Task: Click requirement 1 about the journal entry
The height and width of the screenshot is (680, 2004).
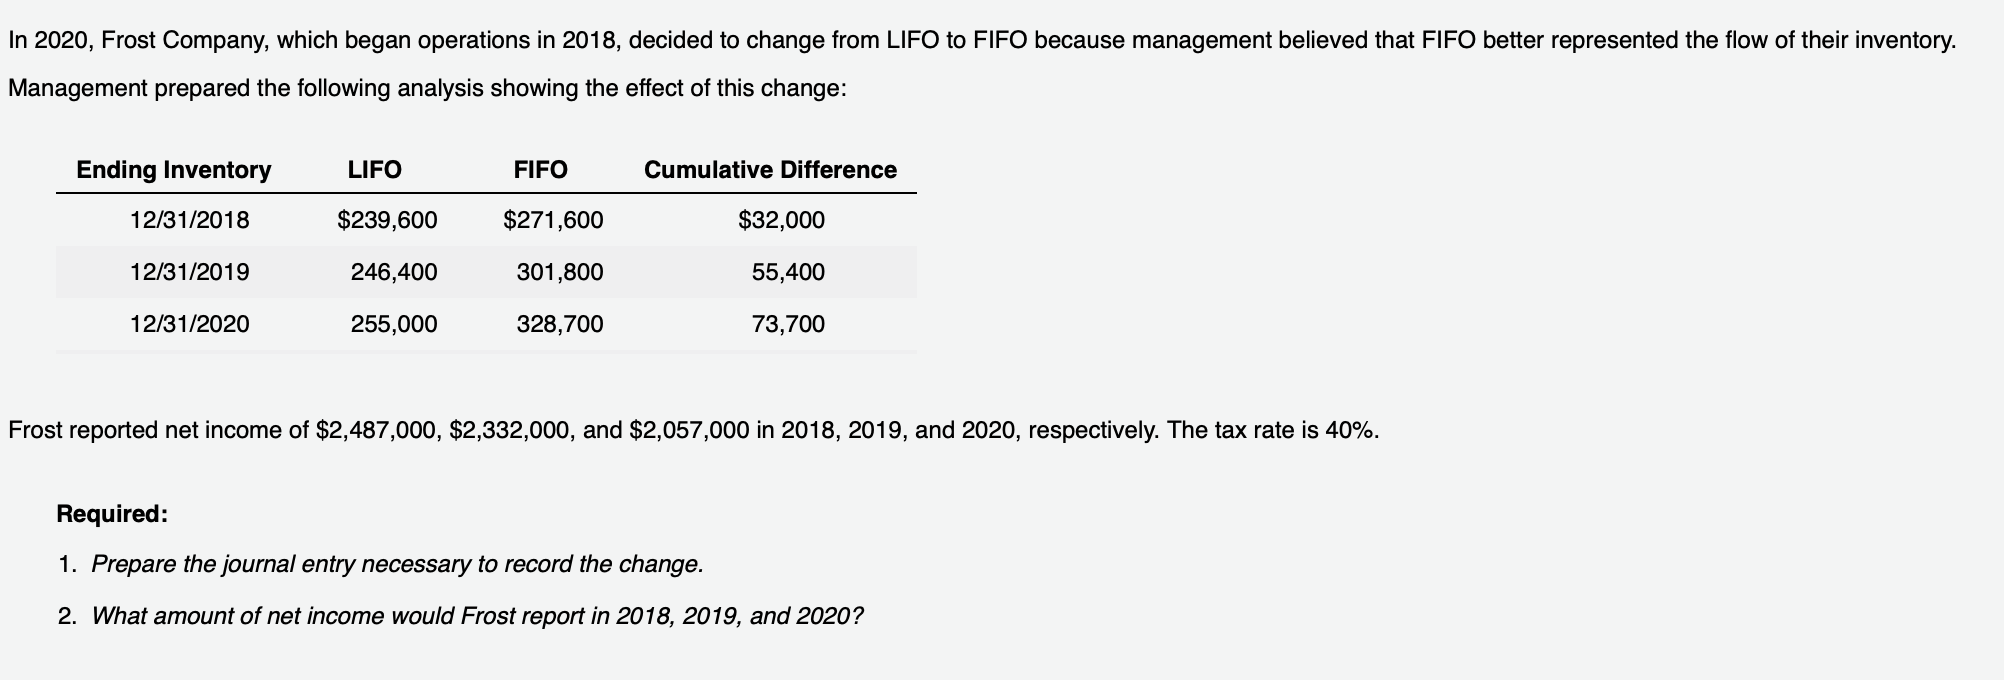Action: [380, 564]
